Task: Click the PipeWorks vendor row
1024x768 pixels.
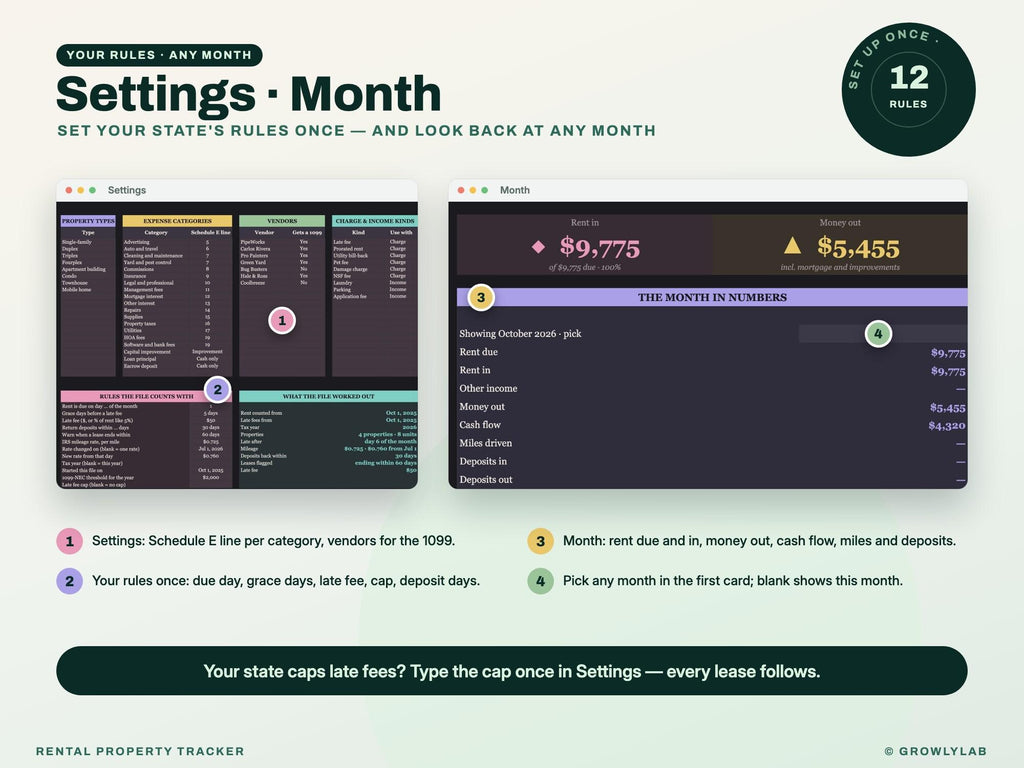Action: [x=253, y=242]
